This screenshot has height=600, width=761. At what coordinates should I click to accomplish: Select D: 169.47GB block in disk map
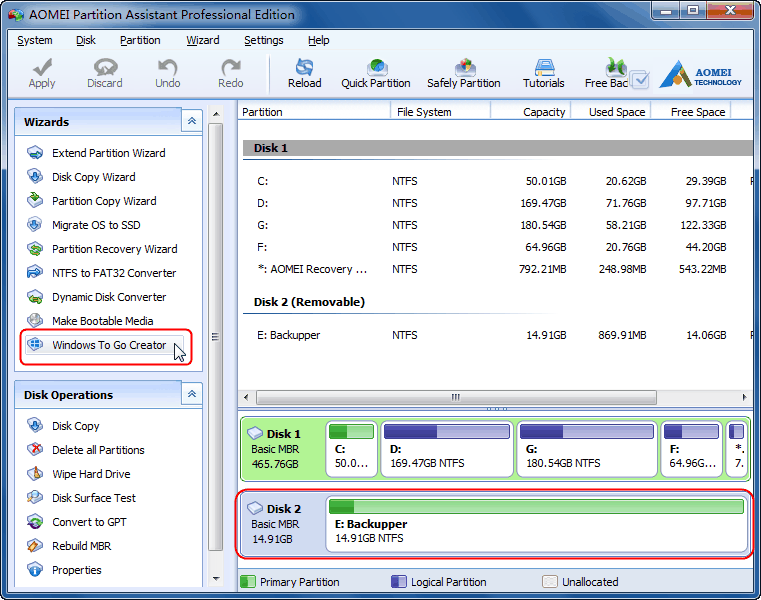[x=447, y=449]
